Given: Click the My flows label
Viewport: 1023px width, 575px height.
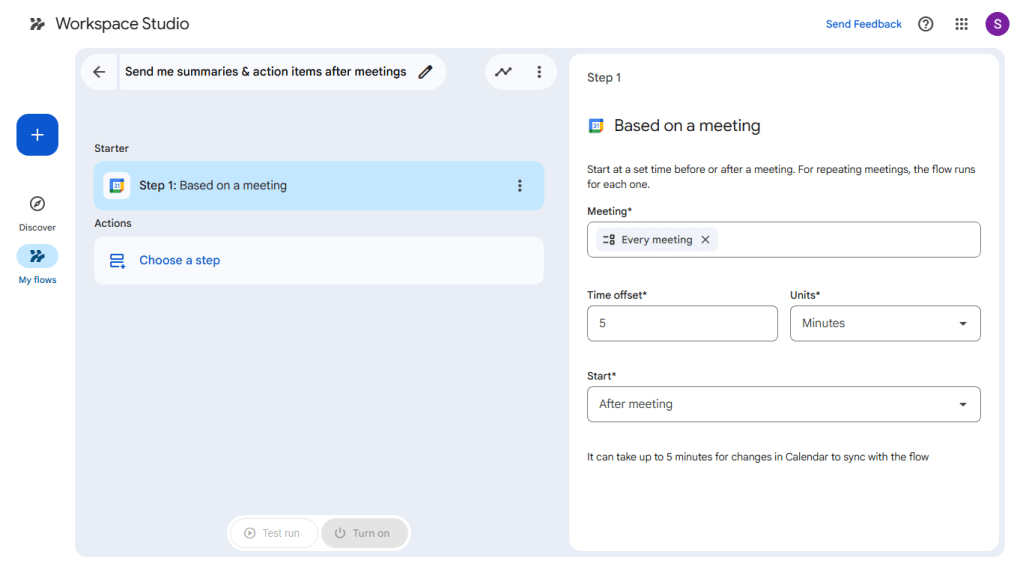Looking at the screenshot, I should click(x=37, y=280).
